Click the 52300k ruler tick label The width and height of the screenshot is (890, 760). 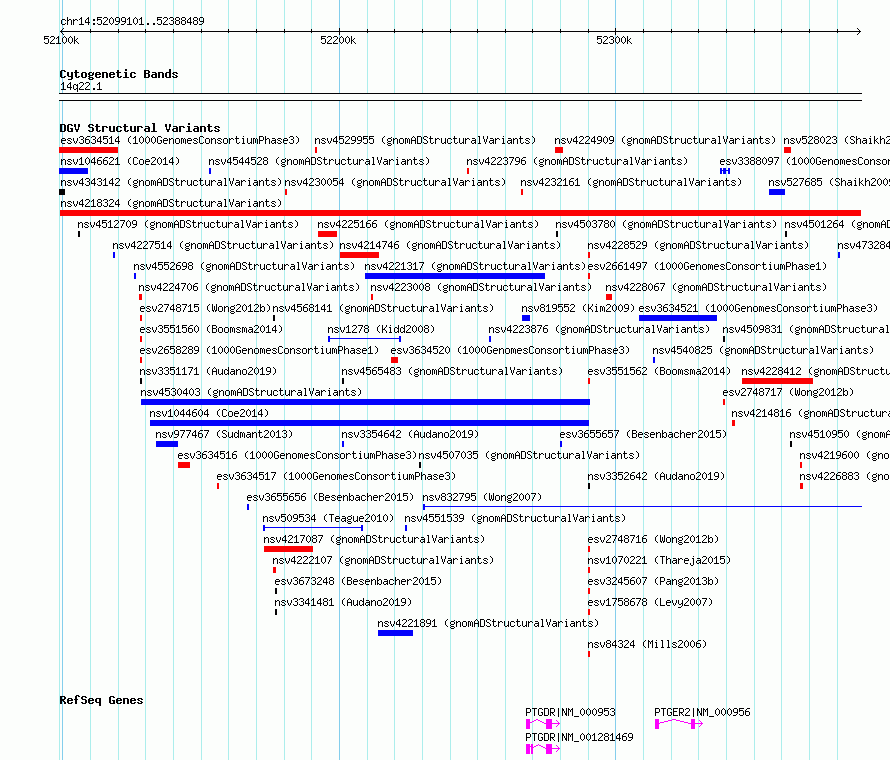(614, 40)
